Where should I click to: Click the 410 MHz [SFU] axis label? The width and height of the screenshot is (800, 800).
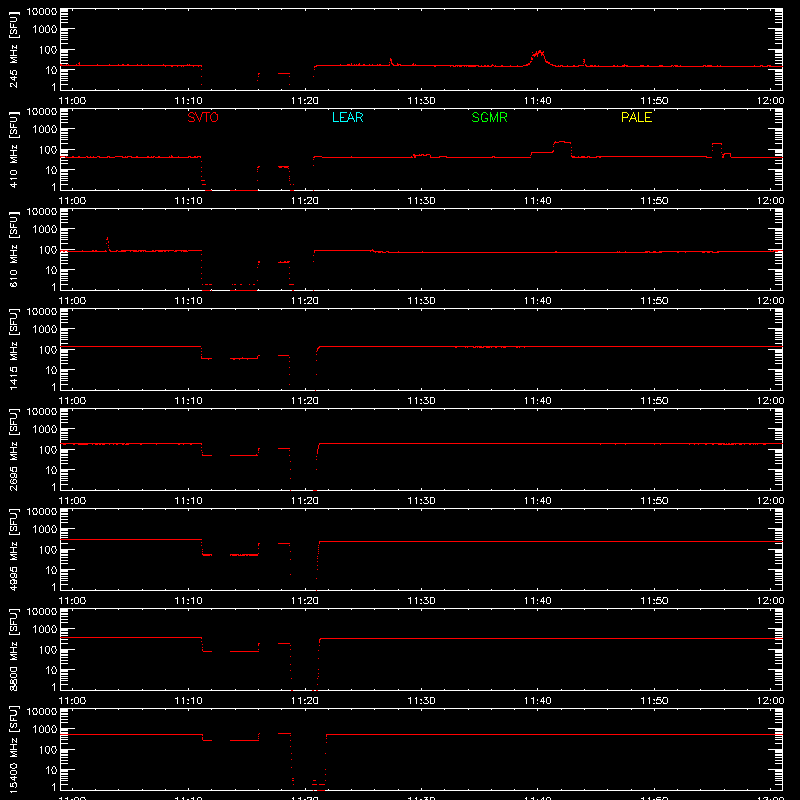14,149
